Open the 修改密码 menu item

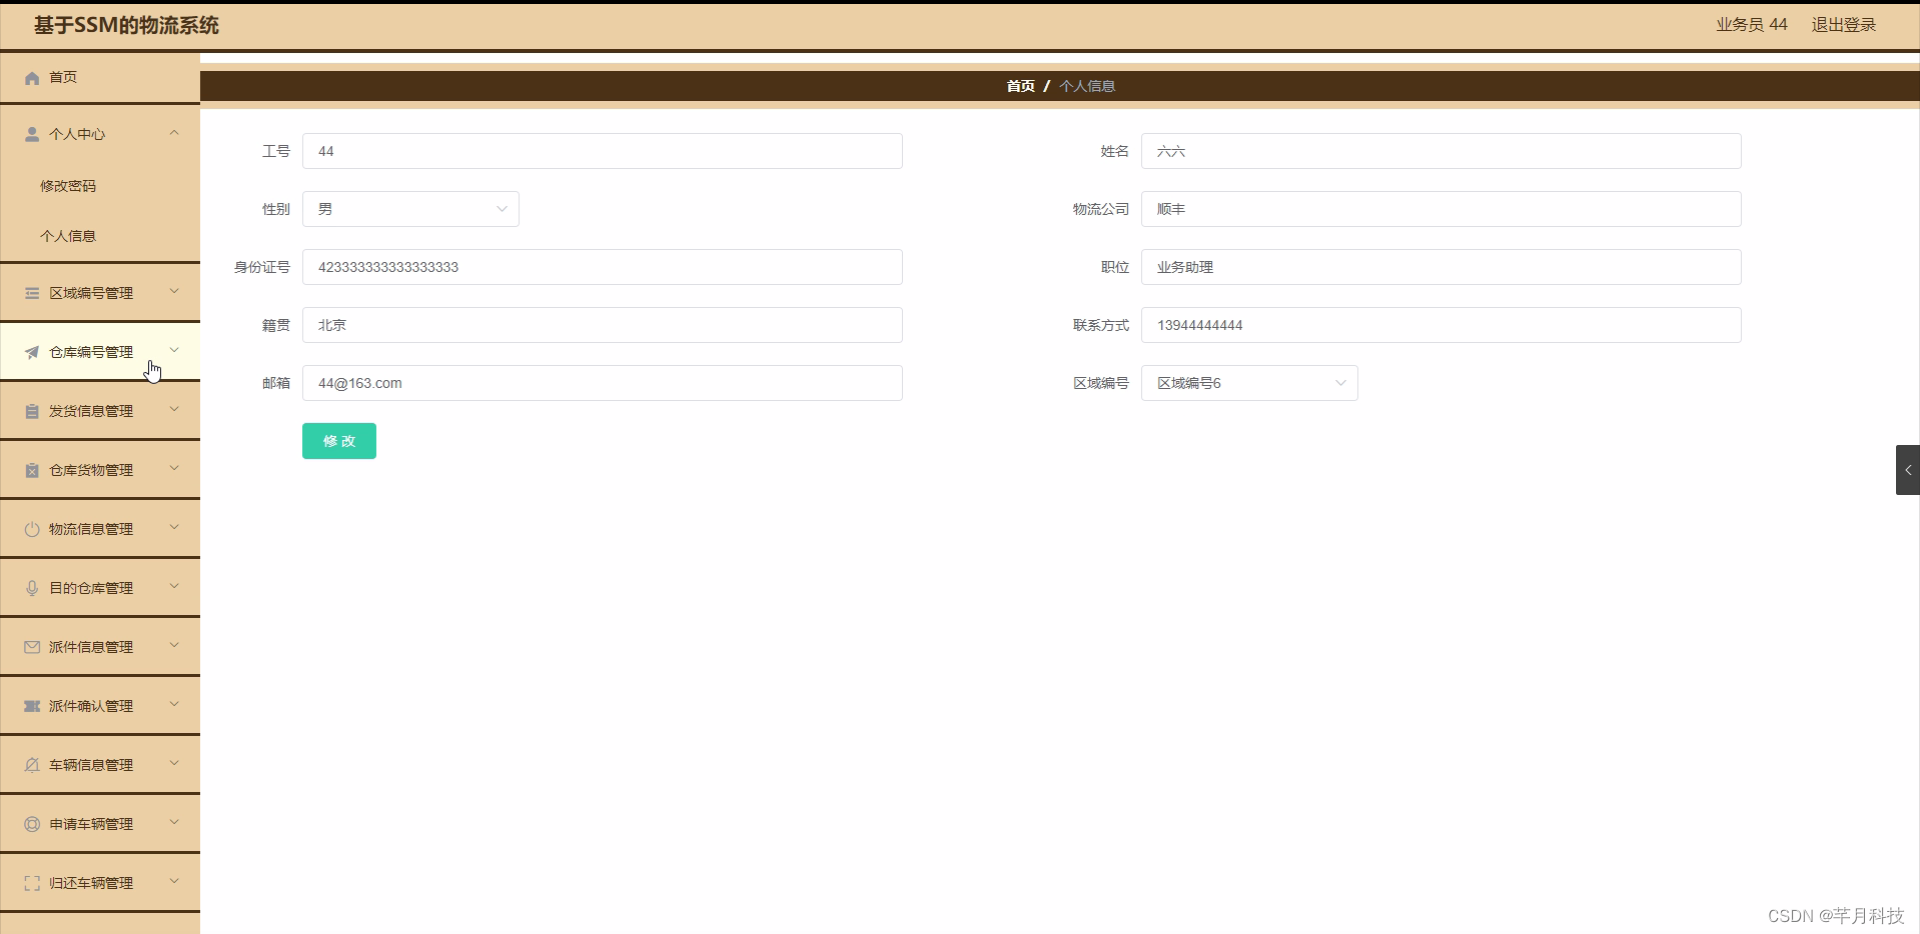click(x=68, y=185)
